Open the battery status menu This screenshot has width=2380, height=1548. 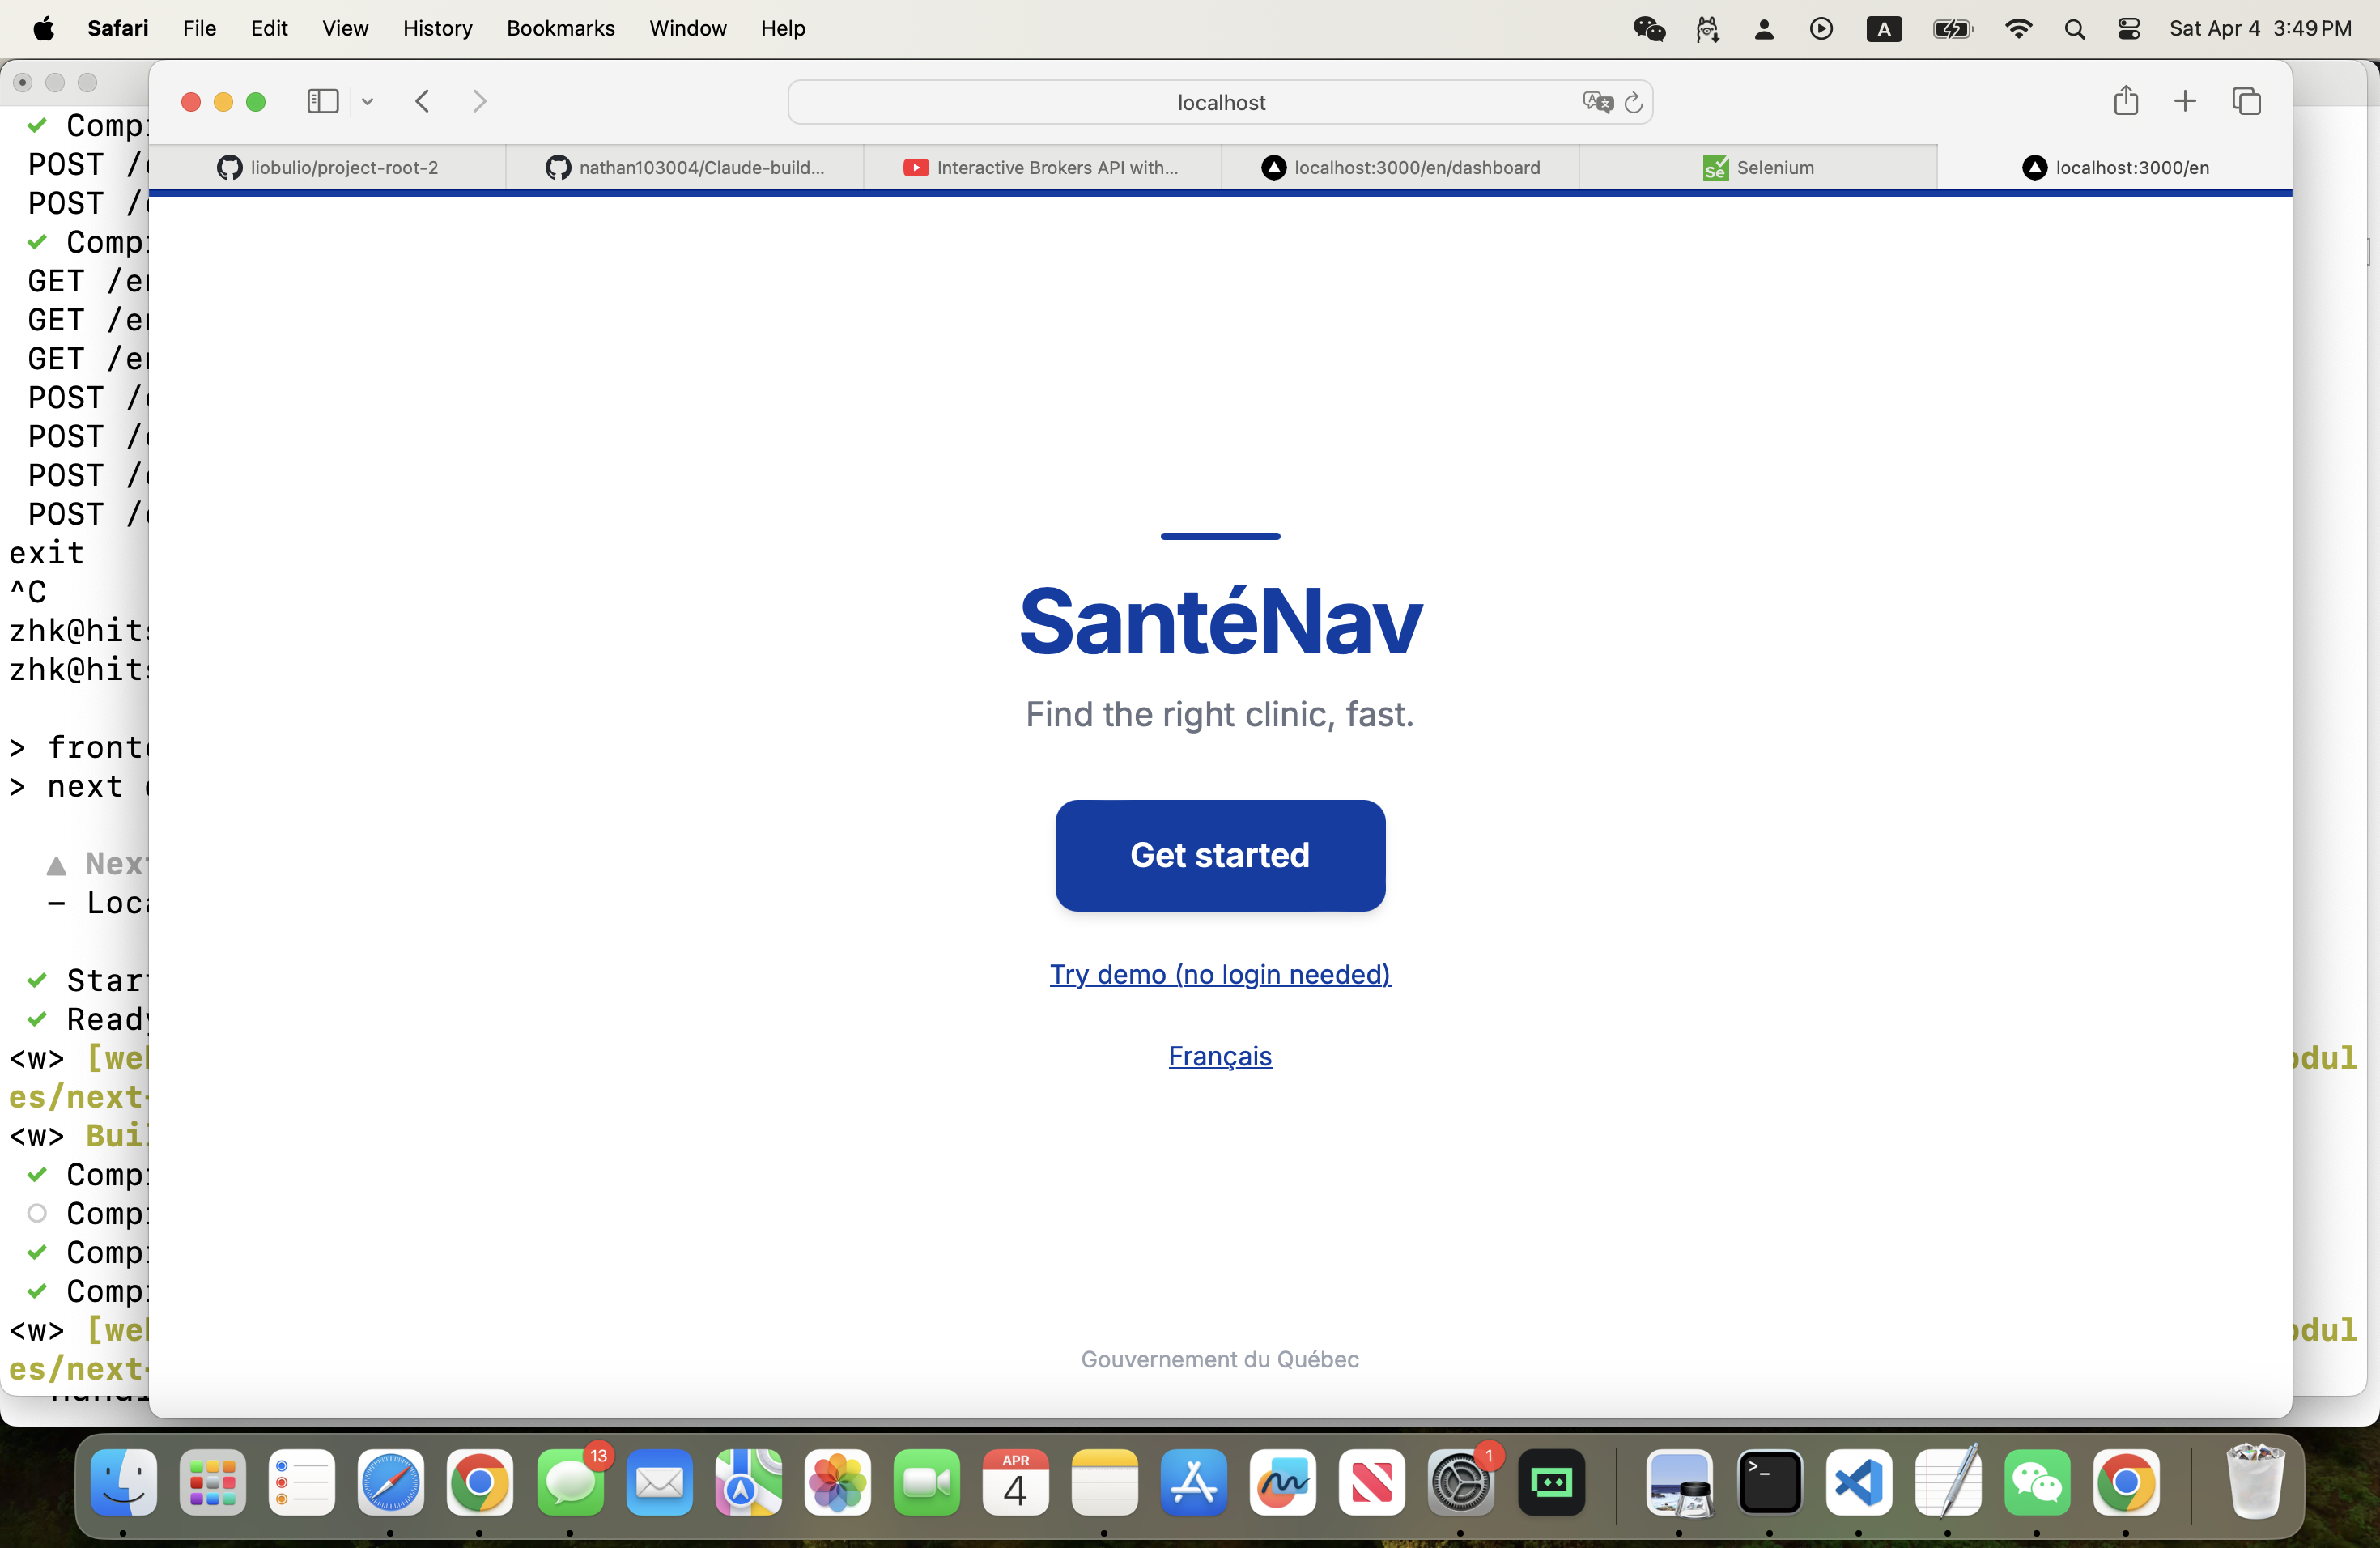tap(1952, 29)
